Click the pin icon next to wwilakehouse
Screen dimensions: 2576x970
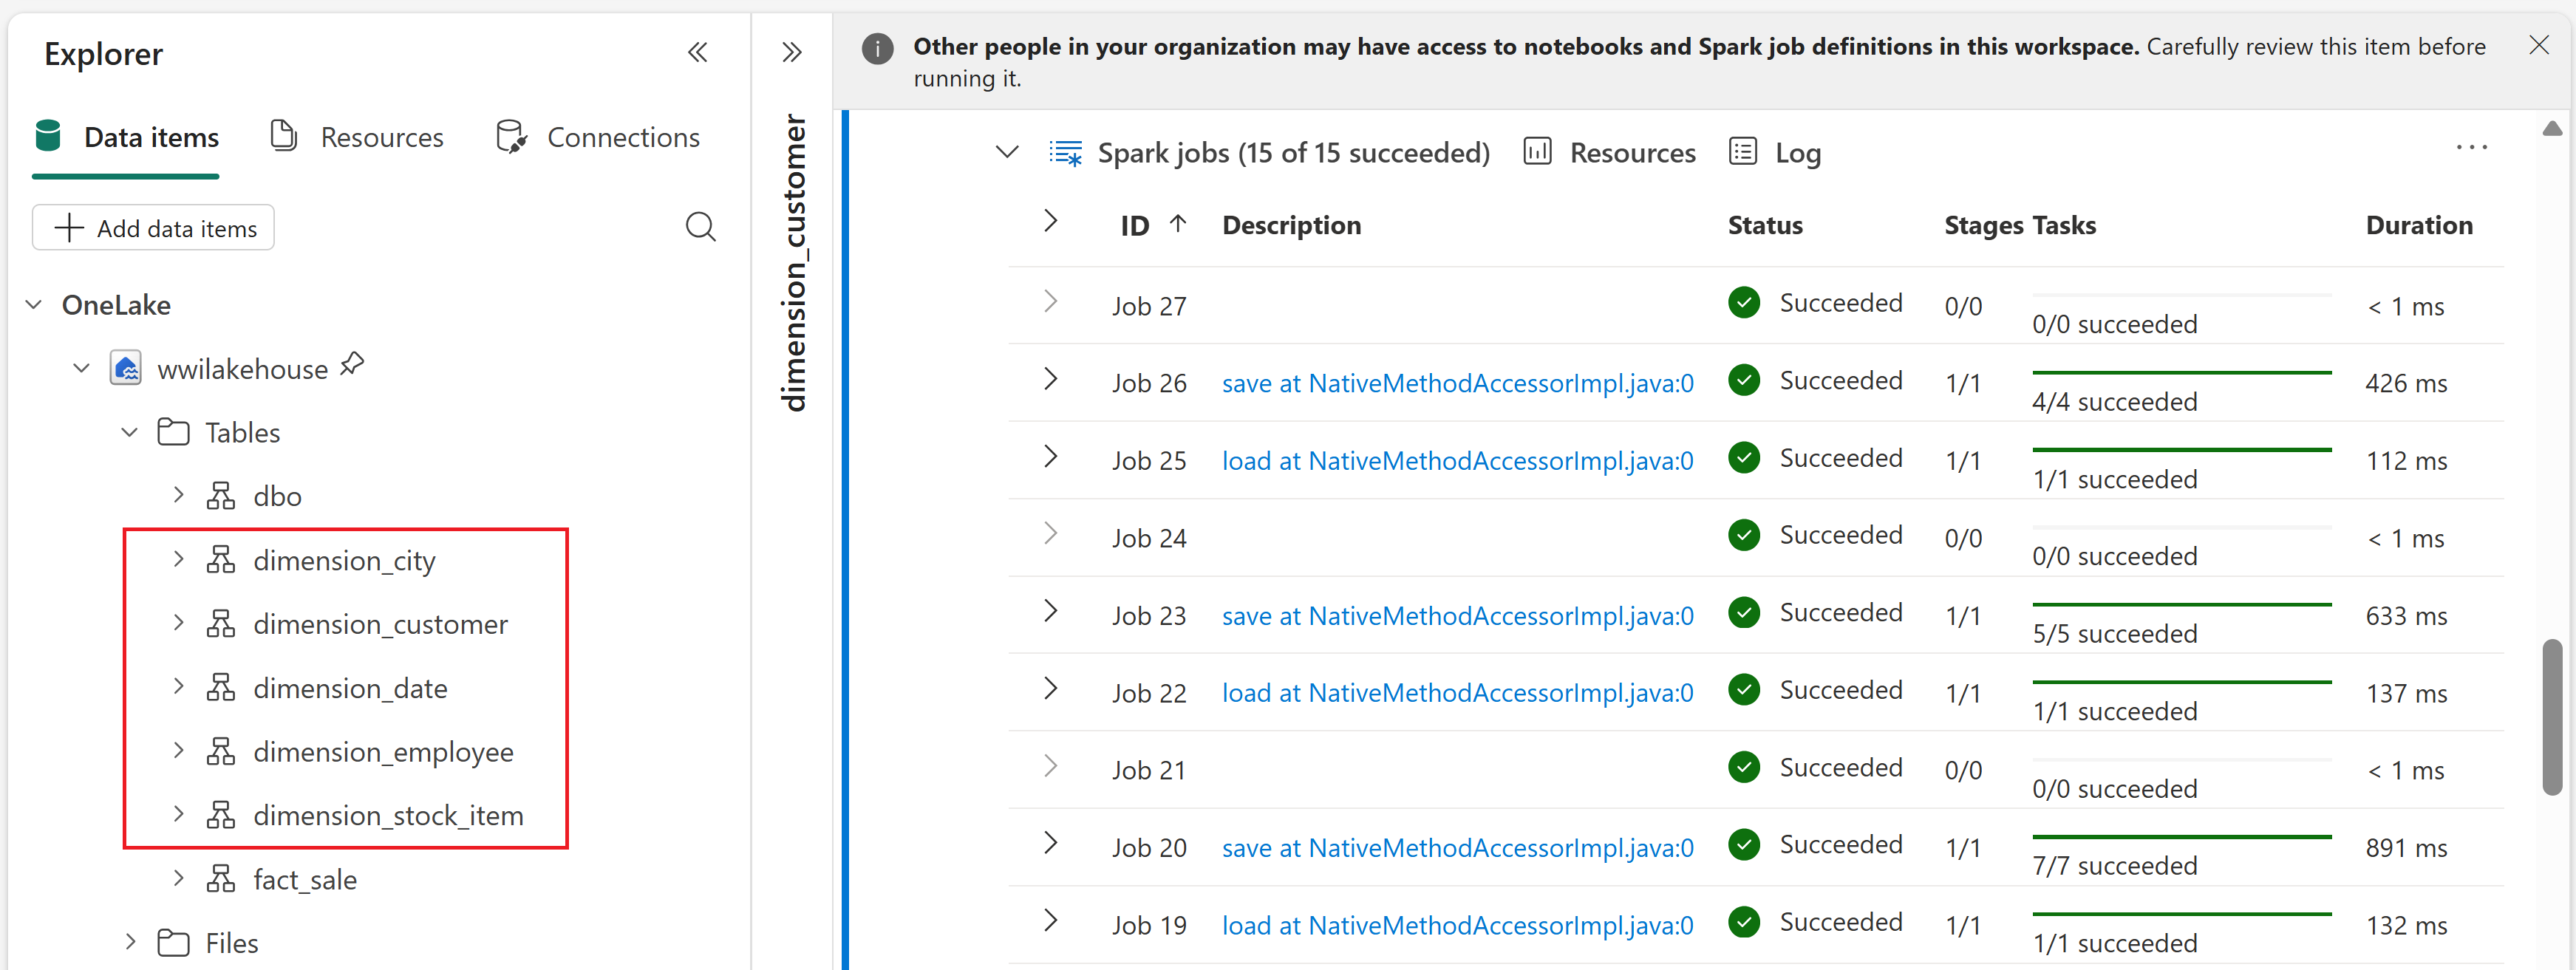352,365
